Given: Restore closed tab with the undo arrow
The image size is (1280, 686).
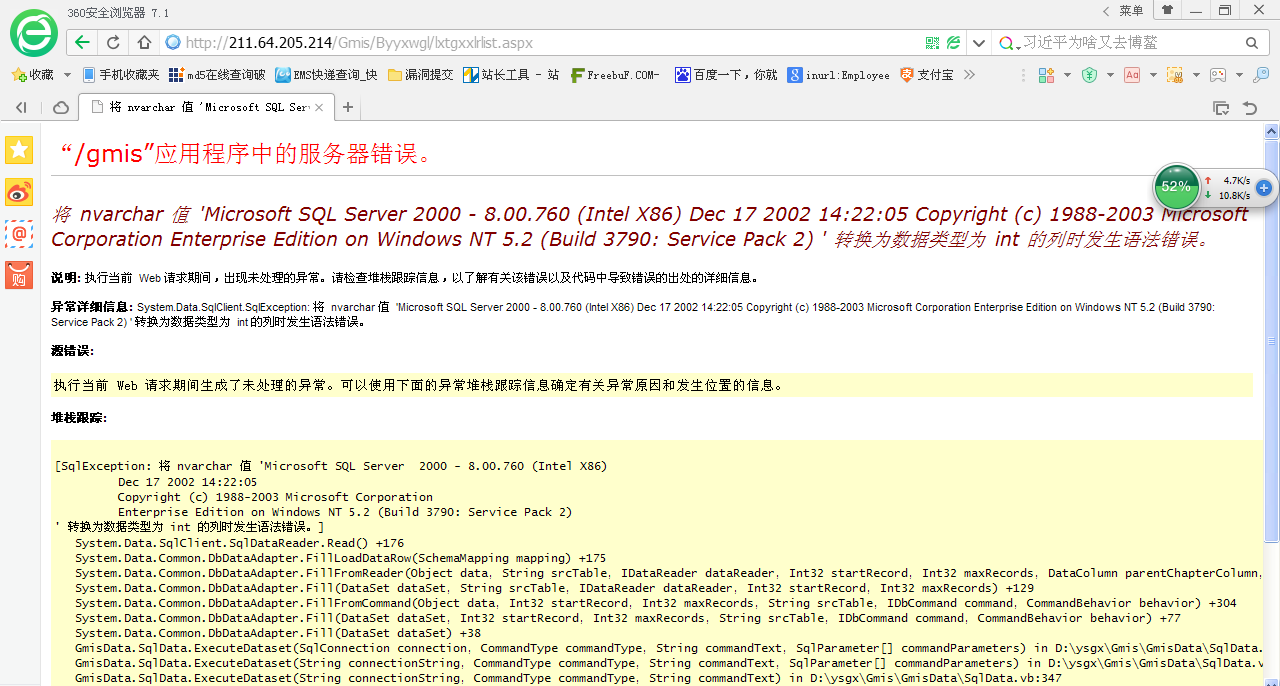Looking at the screenshot, I should (1250, 107).
